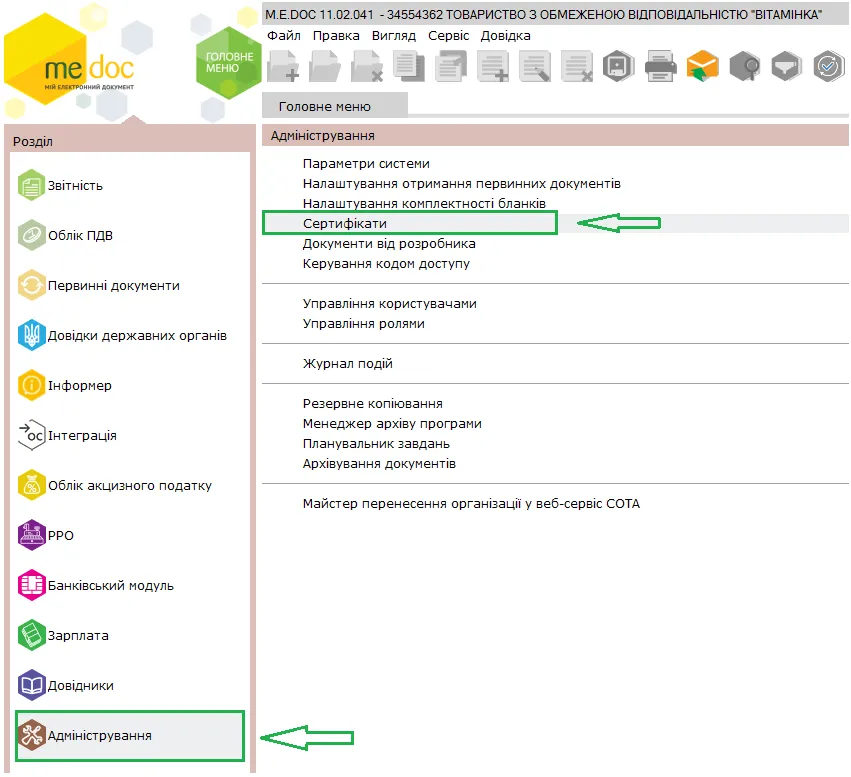The image size is (851, 777).
Task: Click the Адміністрування wrench icon
Action: [31, 735]
